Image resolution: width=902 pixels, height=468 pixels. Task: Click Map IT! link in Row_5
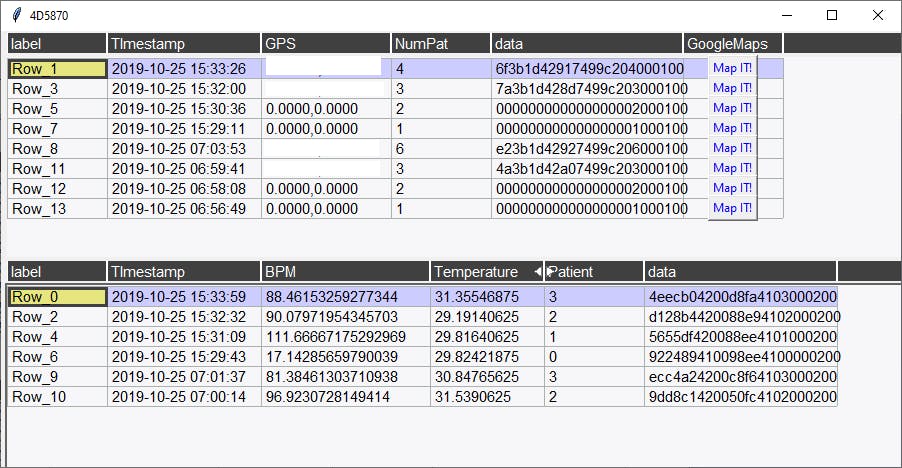coord(732,108)
